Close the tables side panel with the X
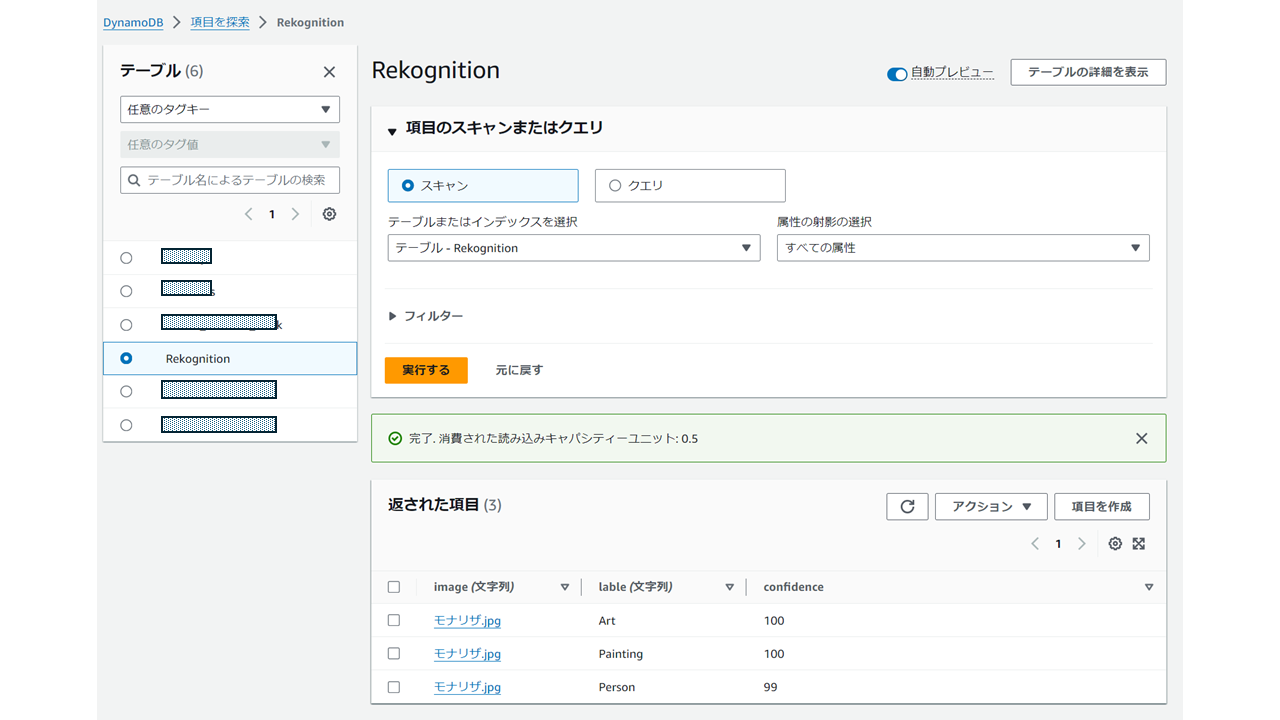1280x720 pixels. (x=329, y=71)
